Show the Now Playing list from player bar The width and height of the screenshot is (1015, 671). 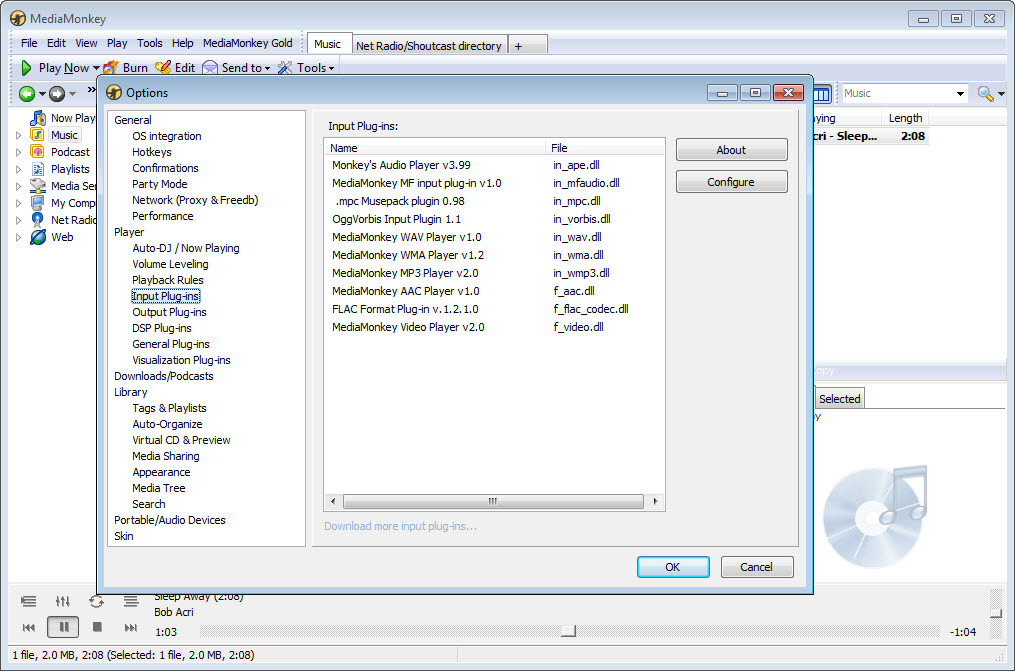(28, 602)
